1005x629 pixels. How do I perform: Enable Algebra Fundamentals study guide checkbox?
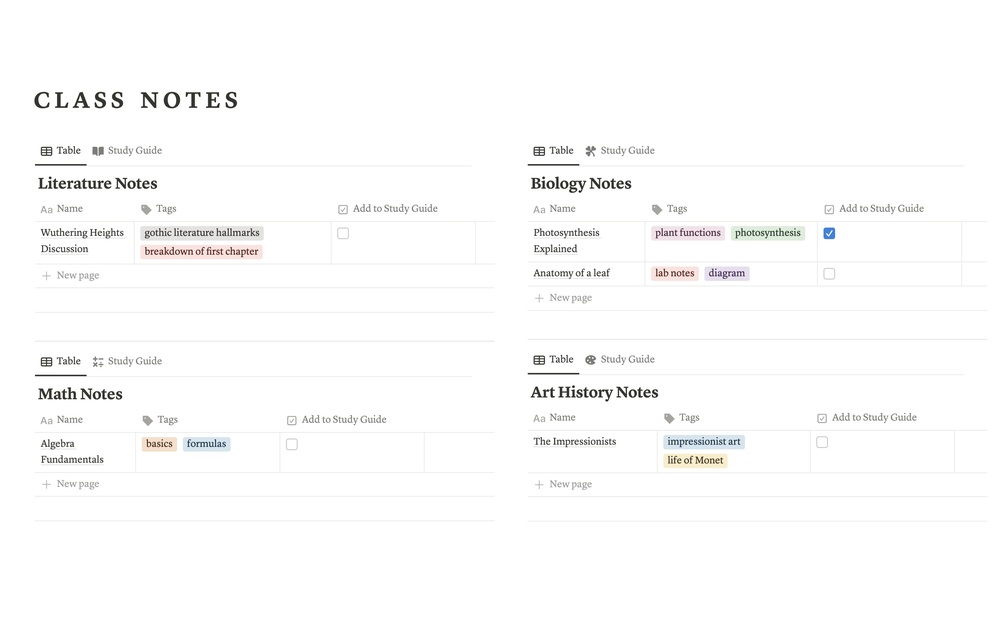click(x=292, y=445)
